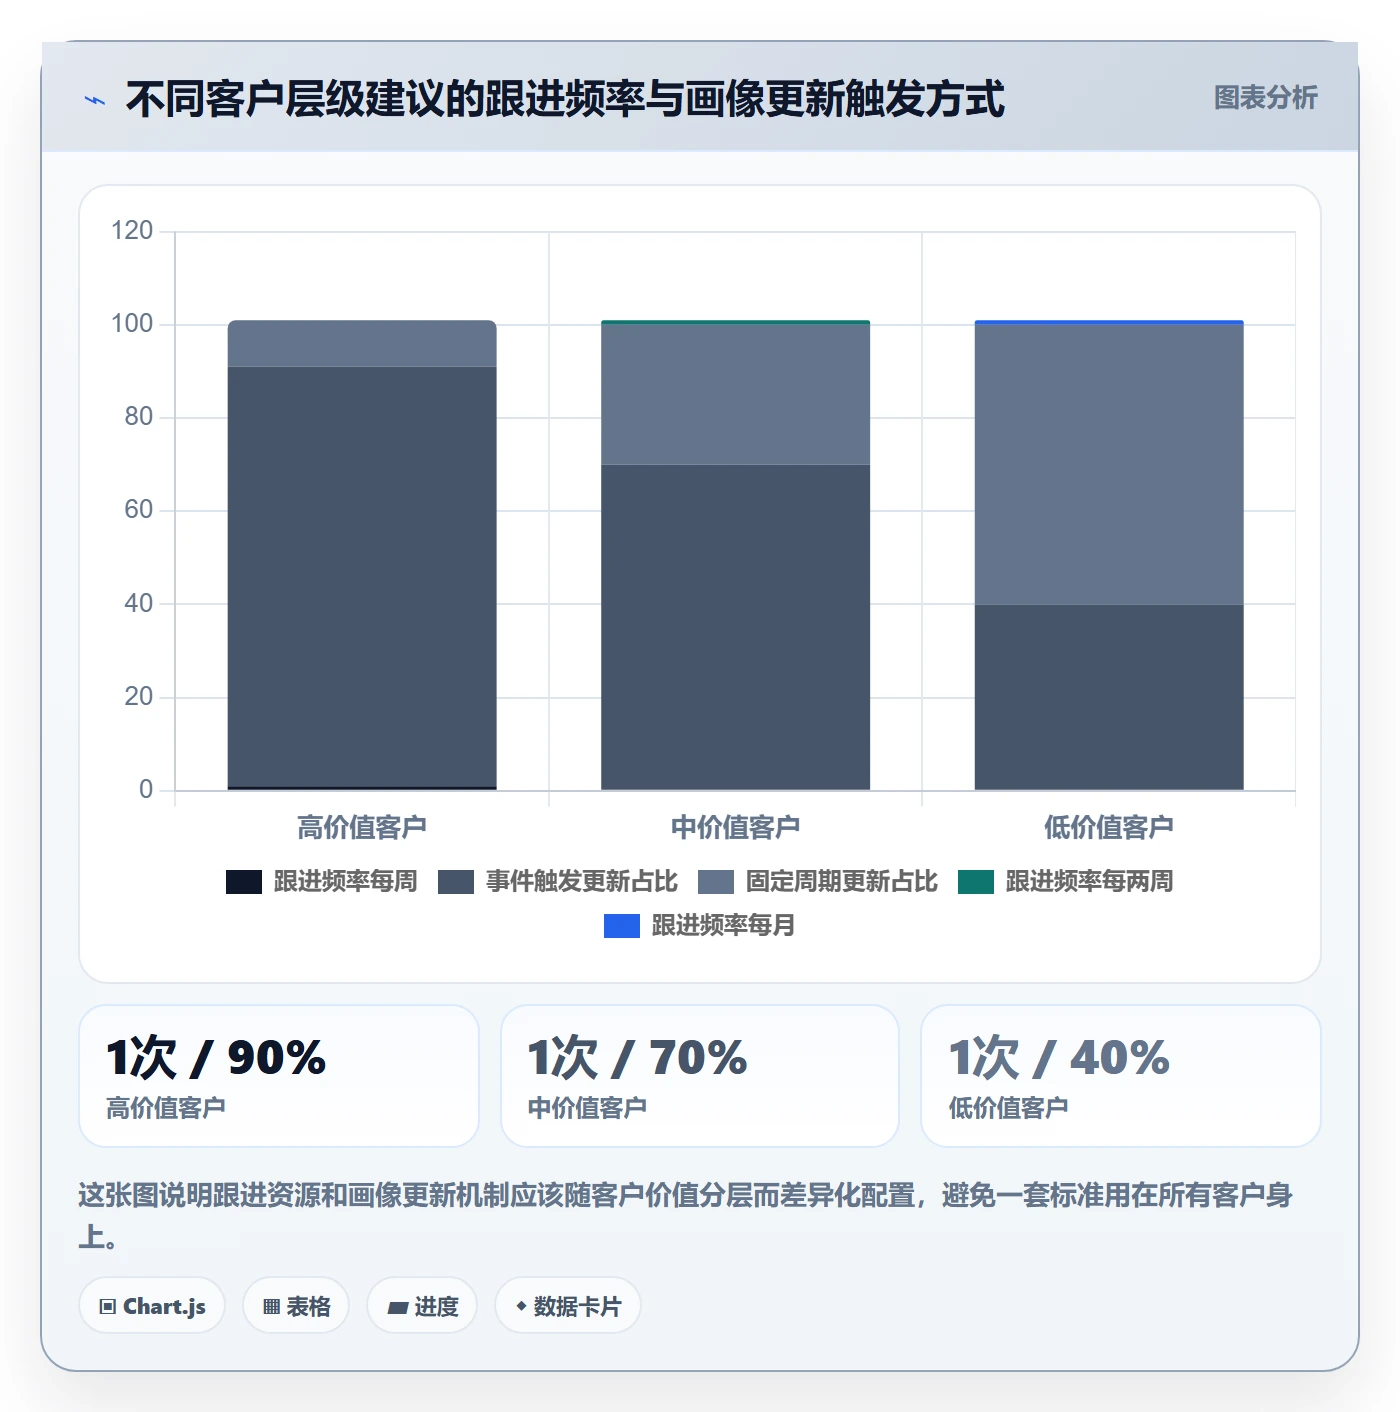The height and width of the screenshot is (1412, 1400).
Task: Open the 1次 / 90% 高价值客户 card
Action: 279,1076
